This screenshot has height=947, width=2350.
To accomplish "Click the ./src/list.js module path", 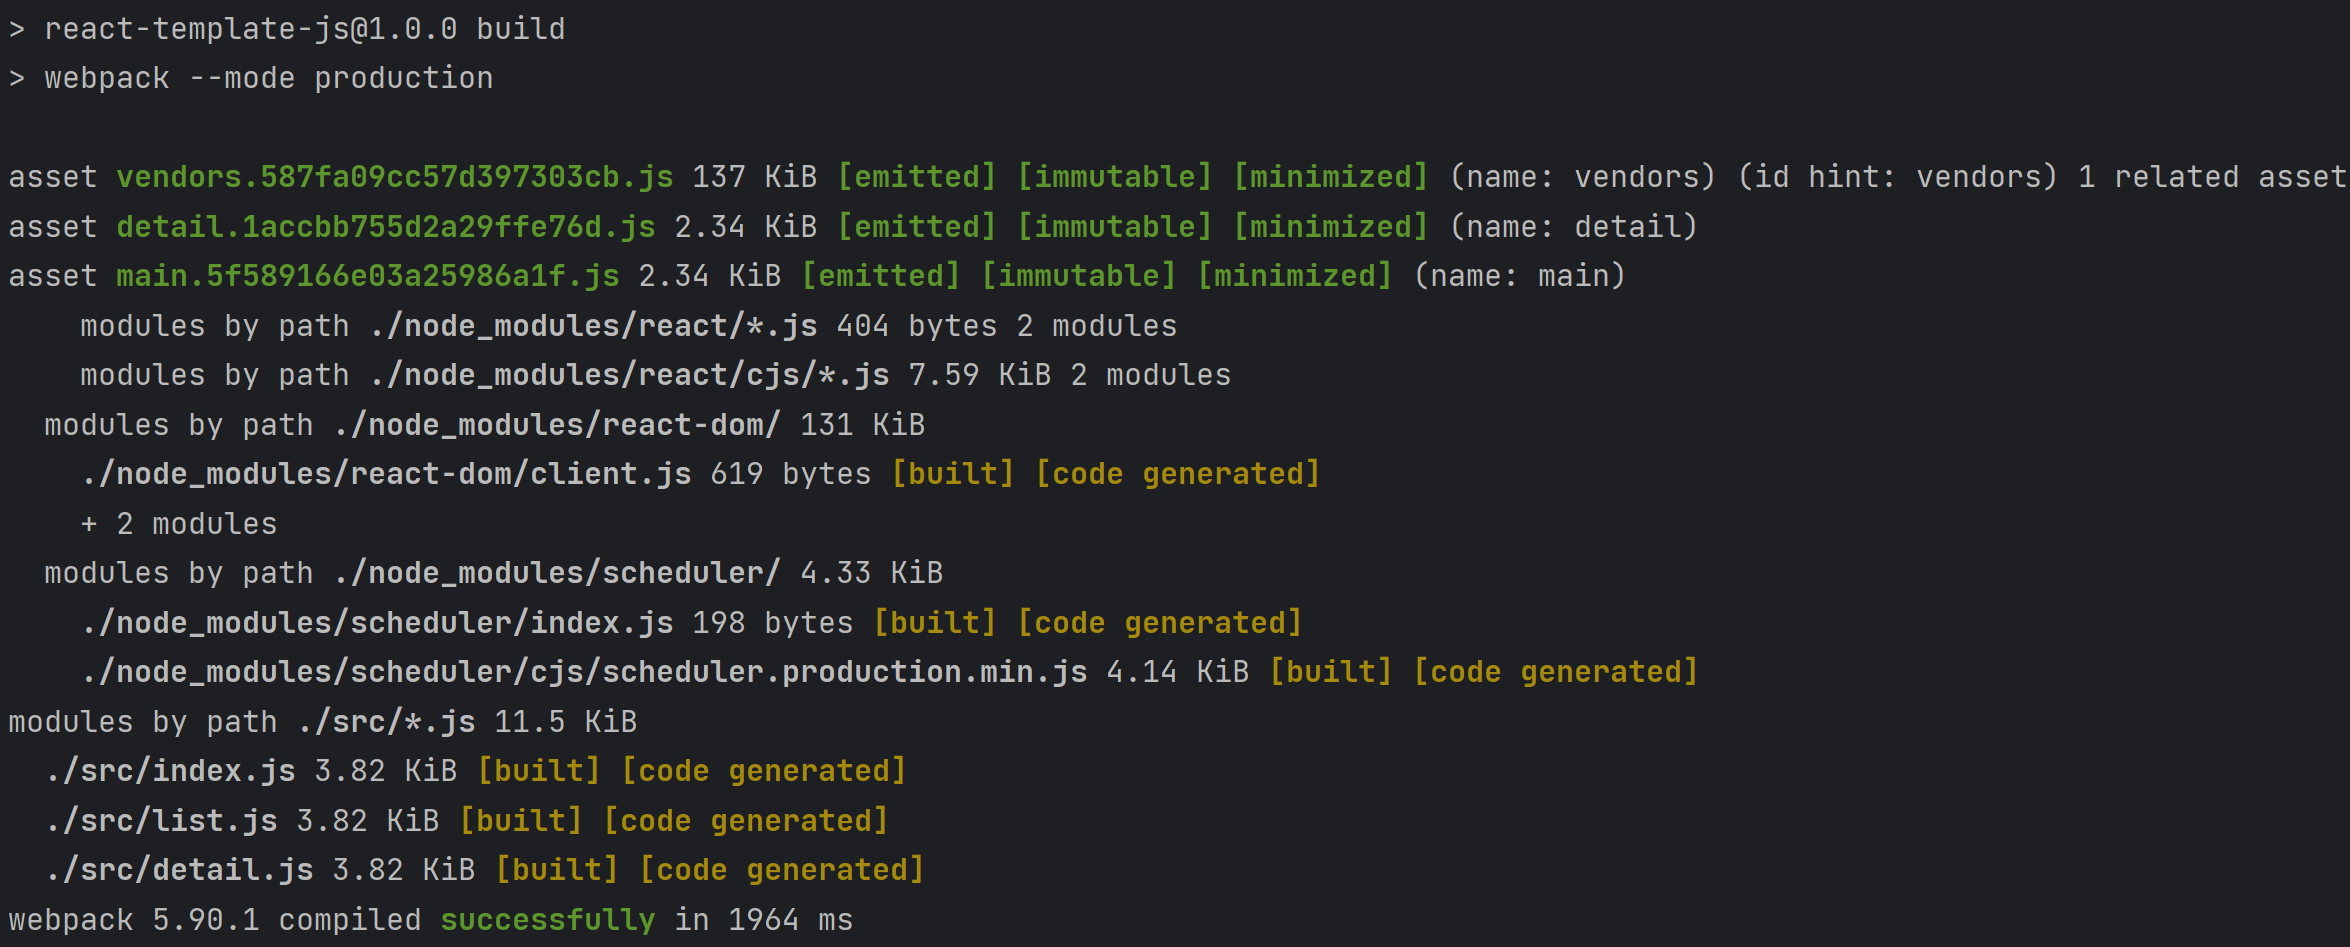I will click(162, 821).
